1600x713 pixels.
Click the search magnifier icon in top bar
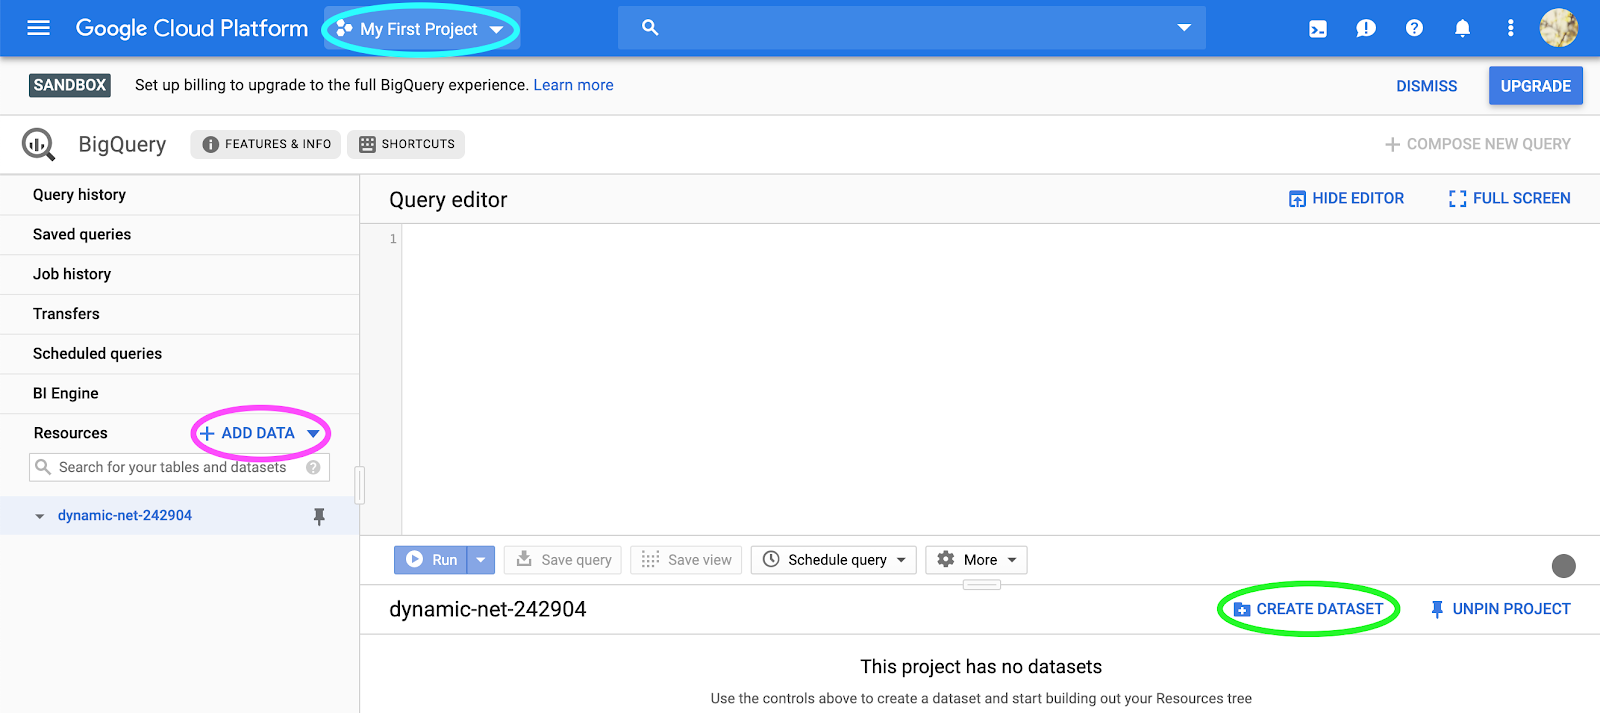click(650, 28)
